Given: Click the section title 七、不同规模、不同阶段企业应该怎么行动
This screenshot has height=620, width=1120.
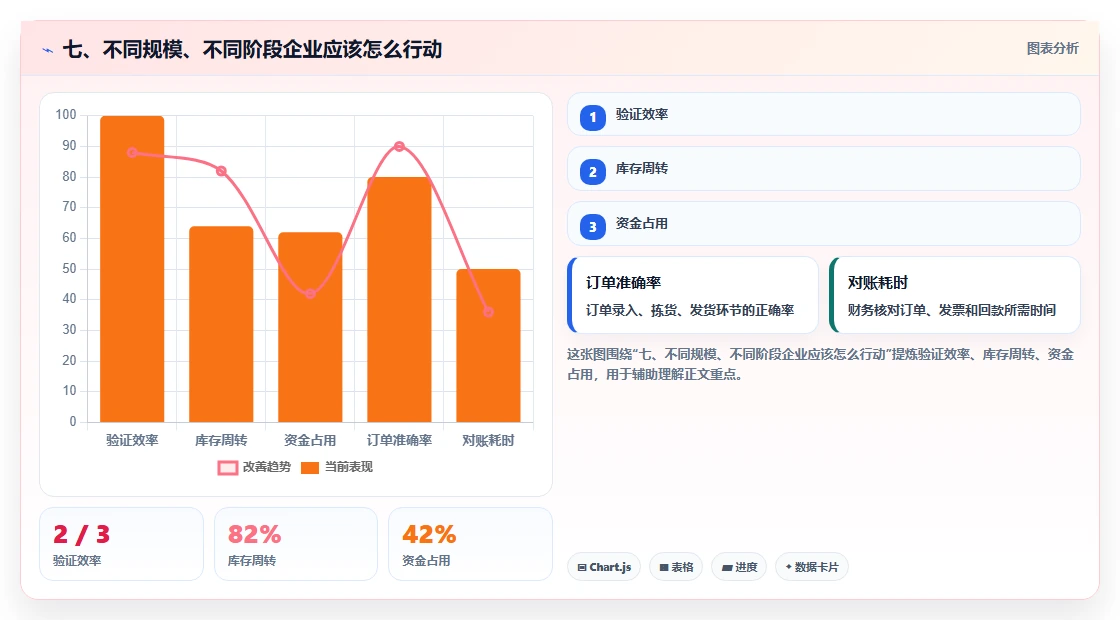Looking at the screenshot, I should [253, 50].
